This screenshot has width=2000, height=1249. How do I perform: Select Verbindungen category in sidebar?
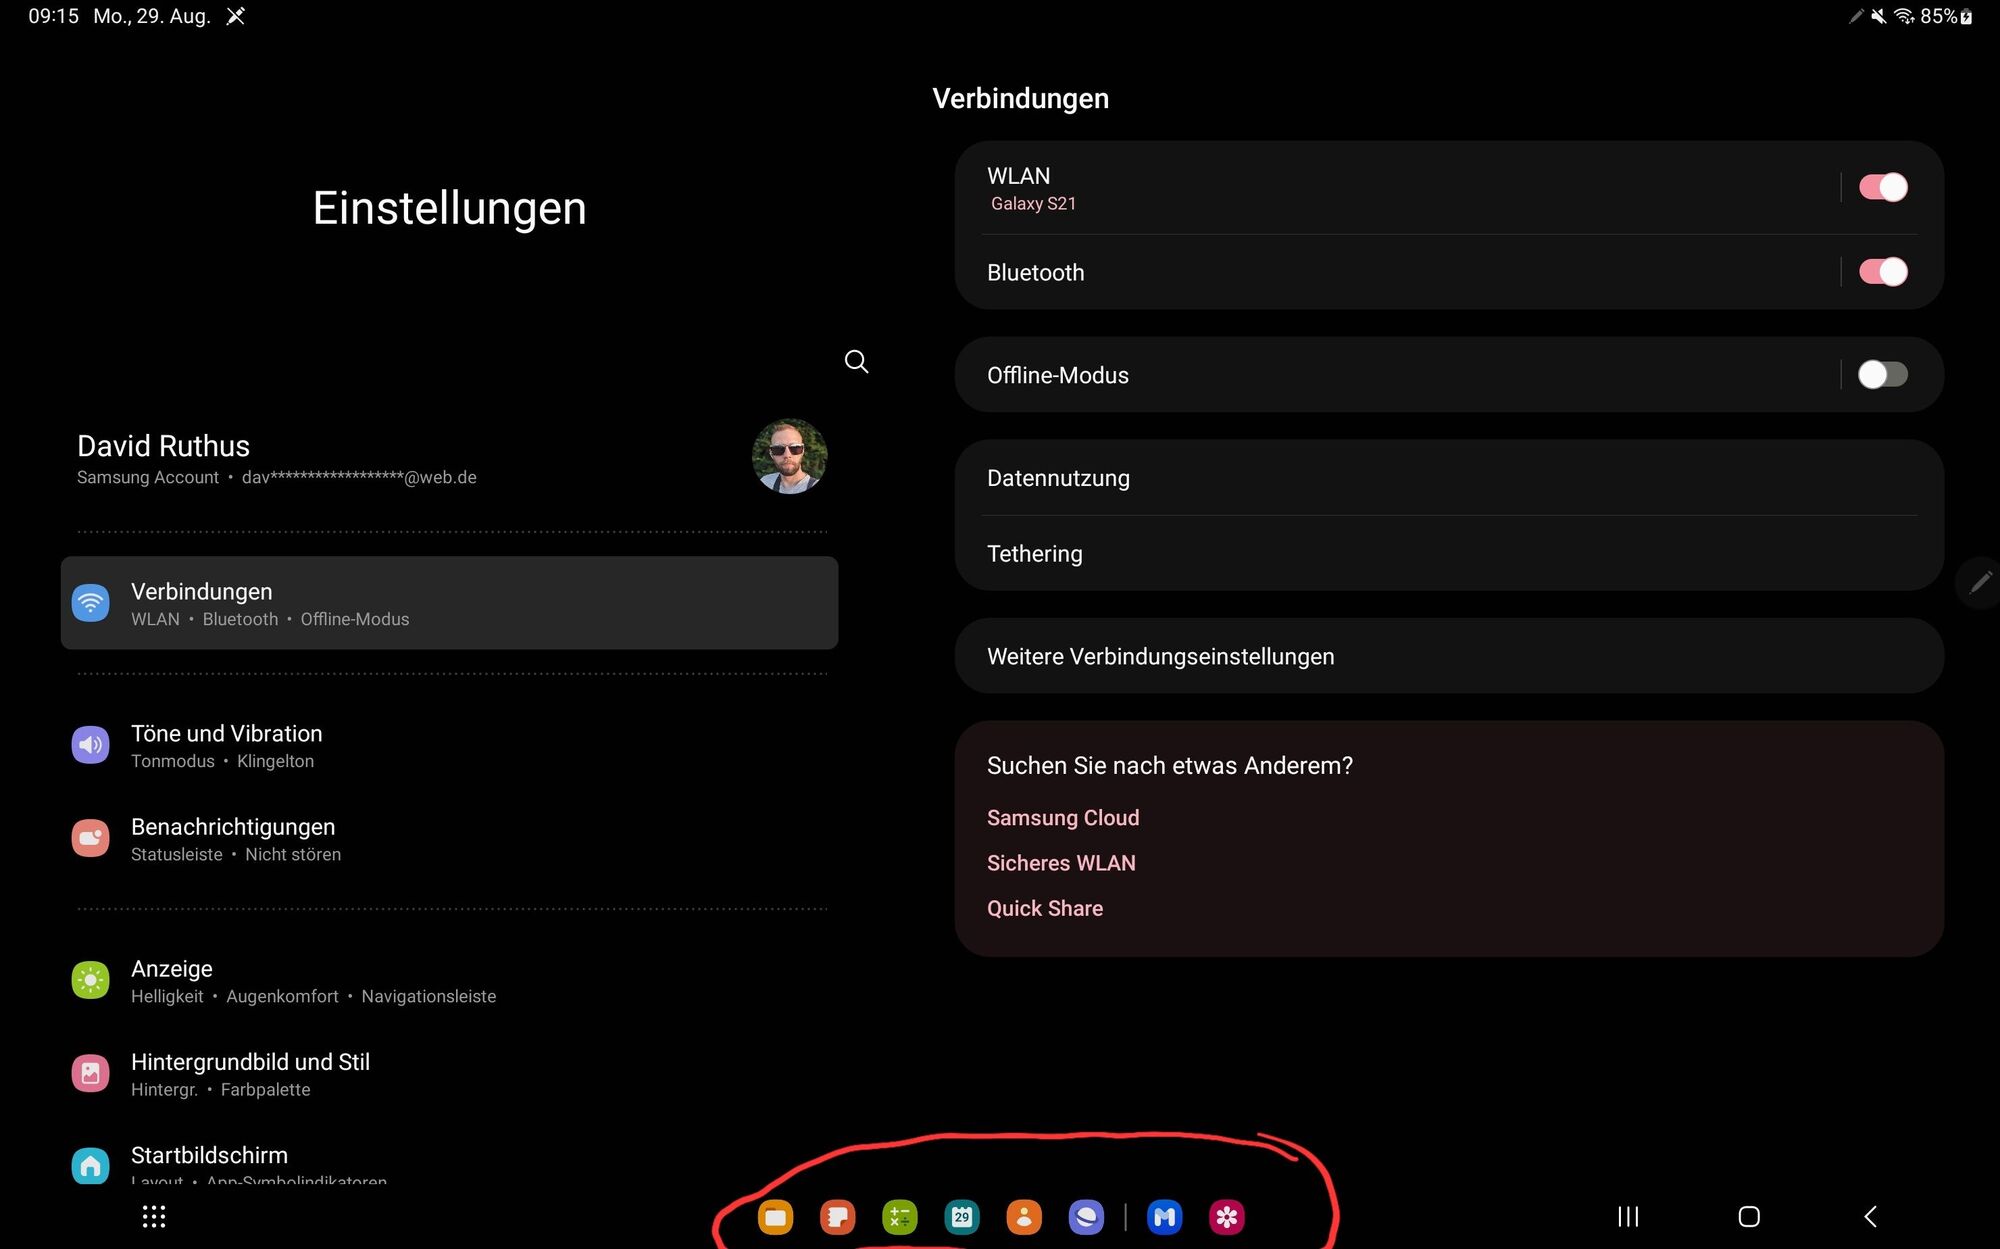tap(449, 603)
